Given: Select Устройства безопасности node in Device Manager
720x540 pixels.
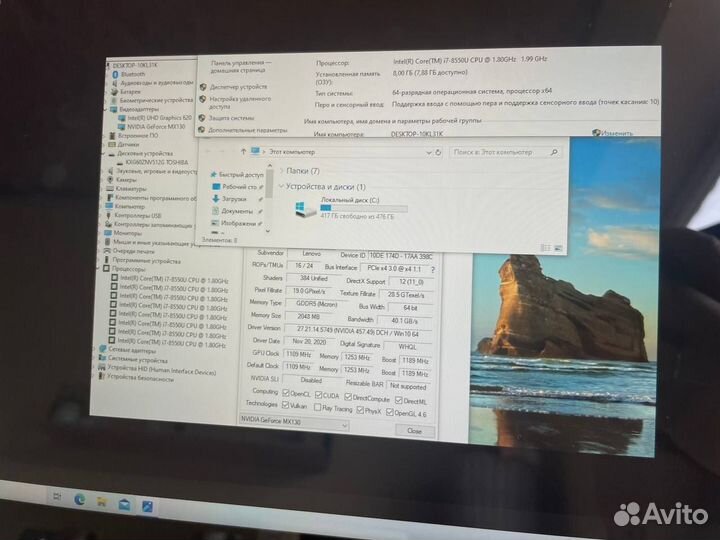Looking at the screenshot, I should [x=140, y=378].
